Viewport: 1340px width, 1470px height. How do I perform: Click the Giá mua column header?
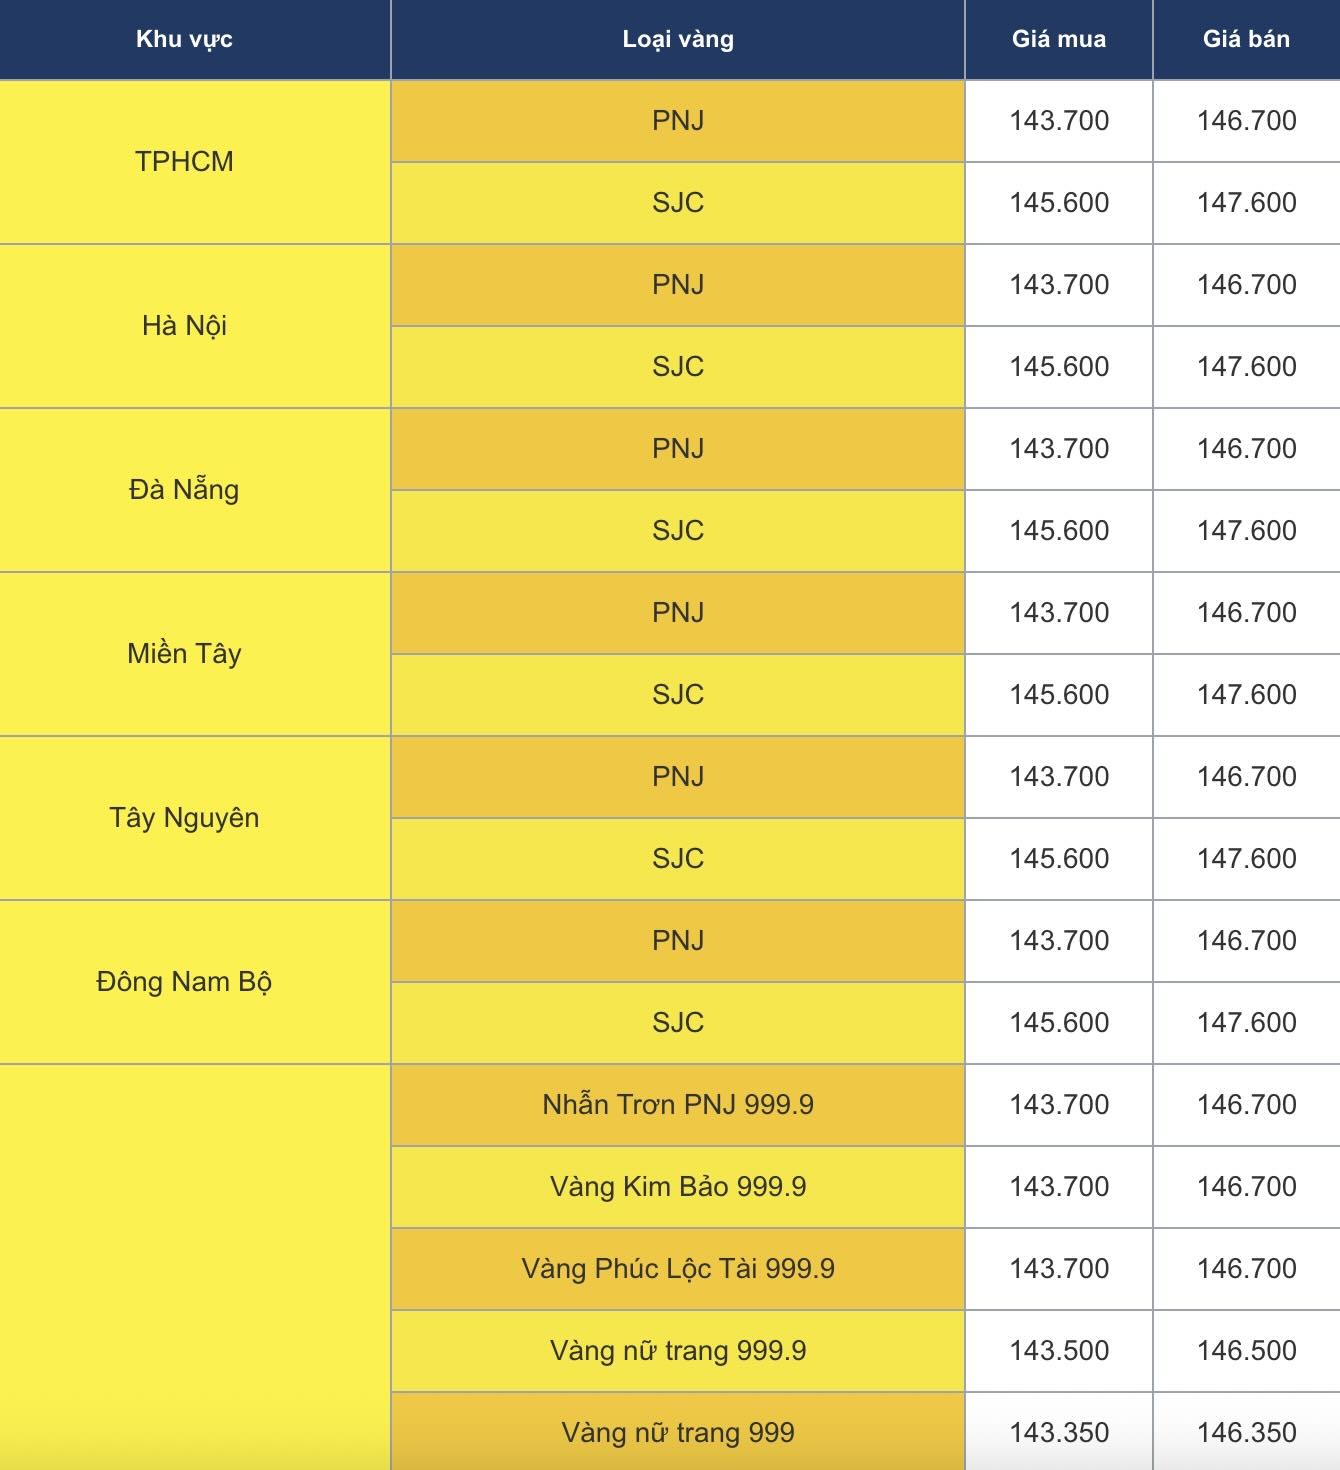tap(1058, 39)
